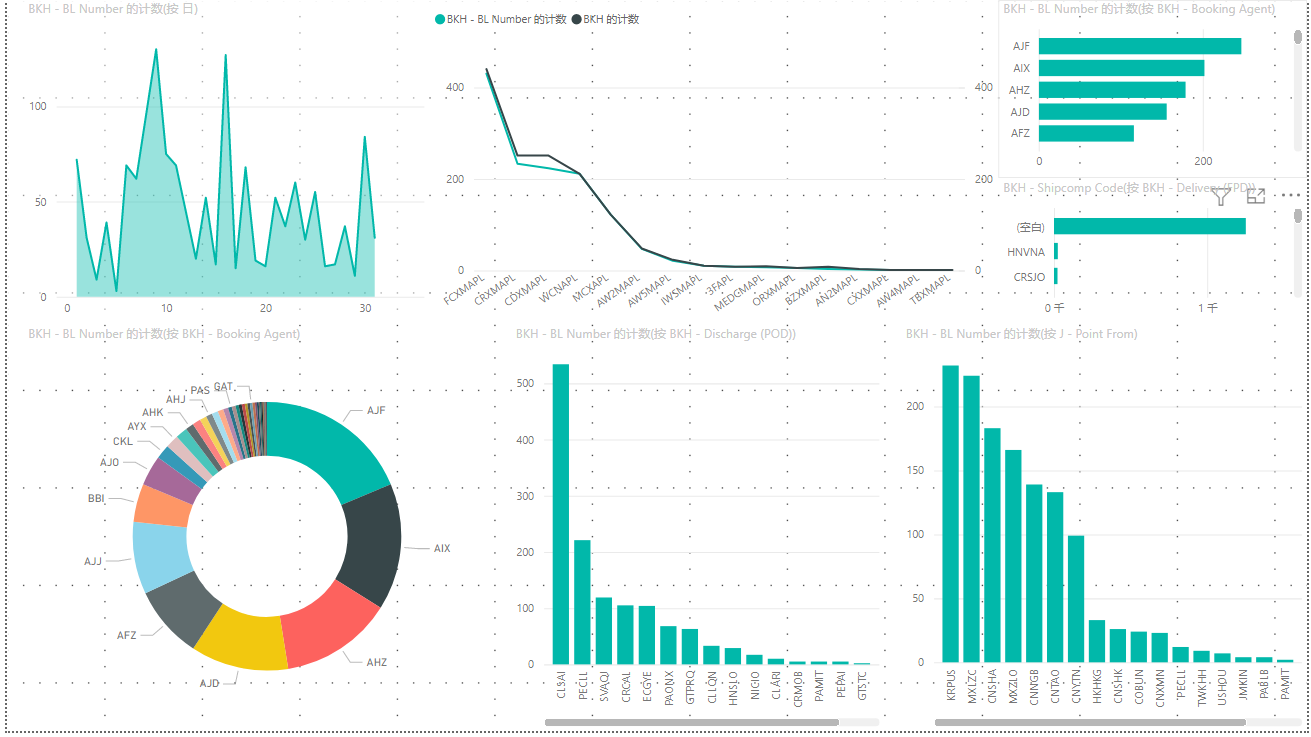Viewport: 1311px width, 737px height.
Task: Click the KRPUS bar in Point From chart
Action: pos(950,514)
